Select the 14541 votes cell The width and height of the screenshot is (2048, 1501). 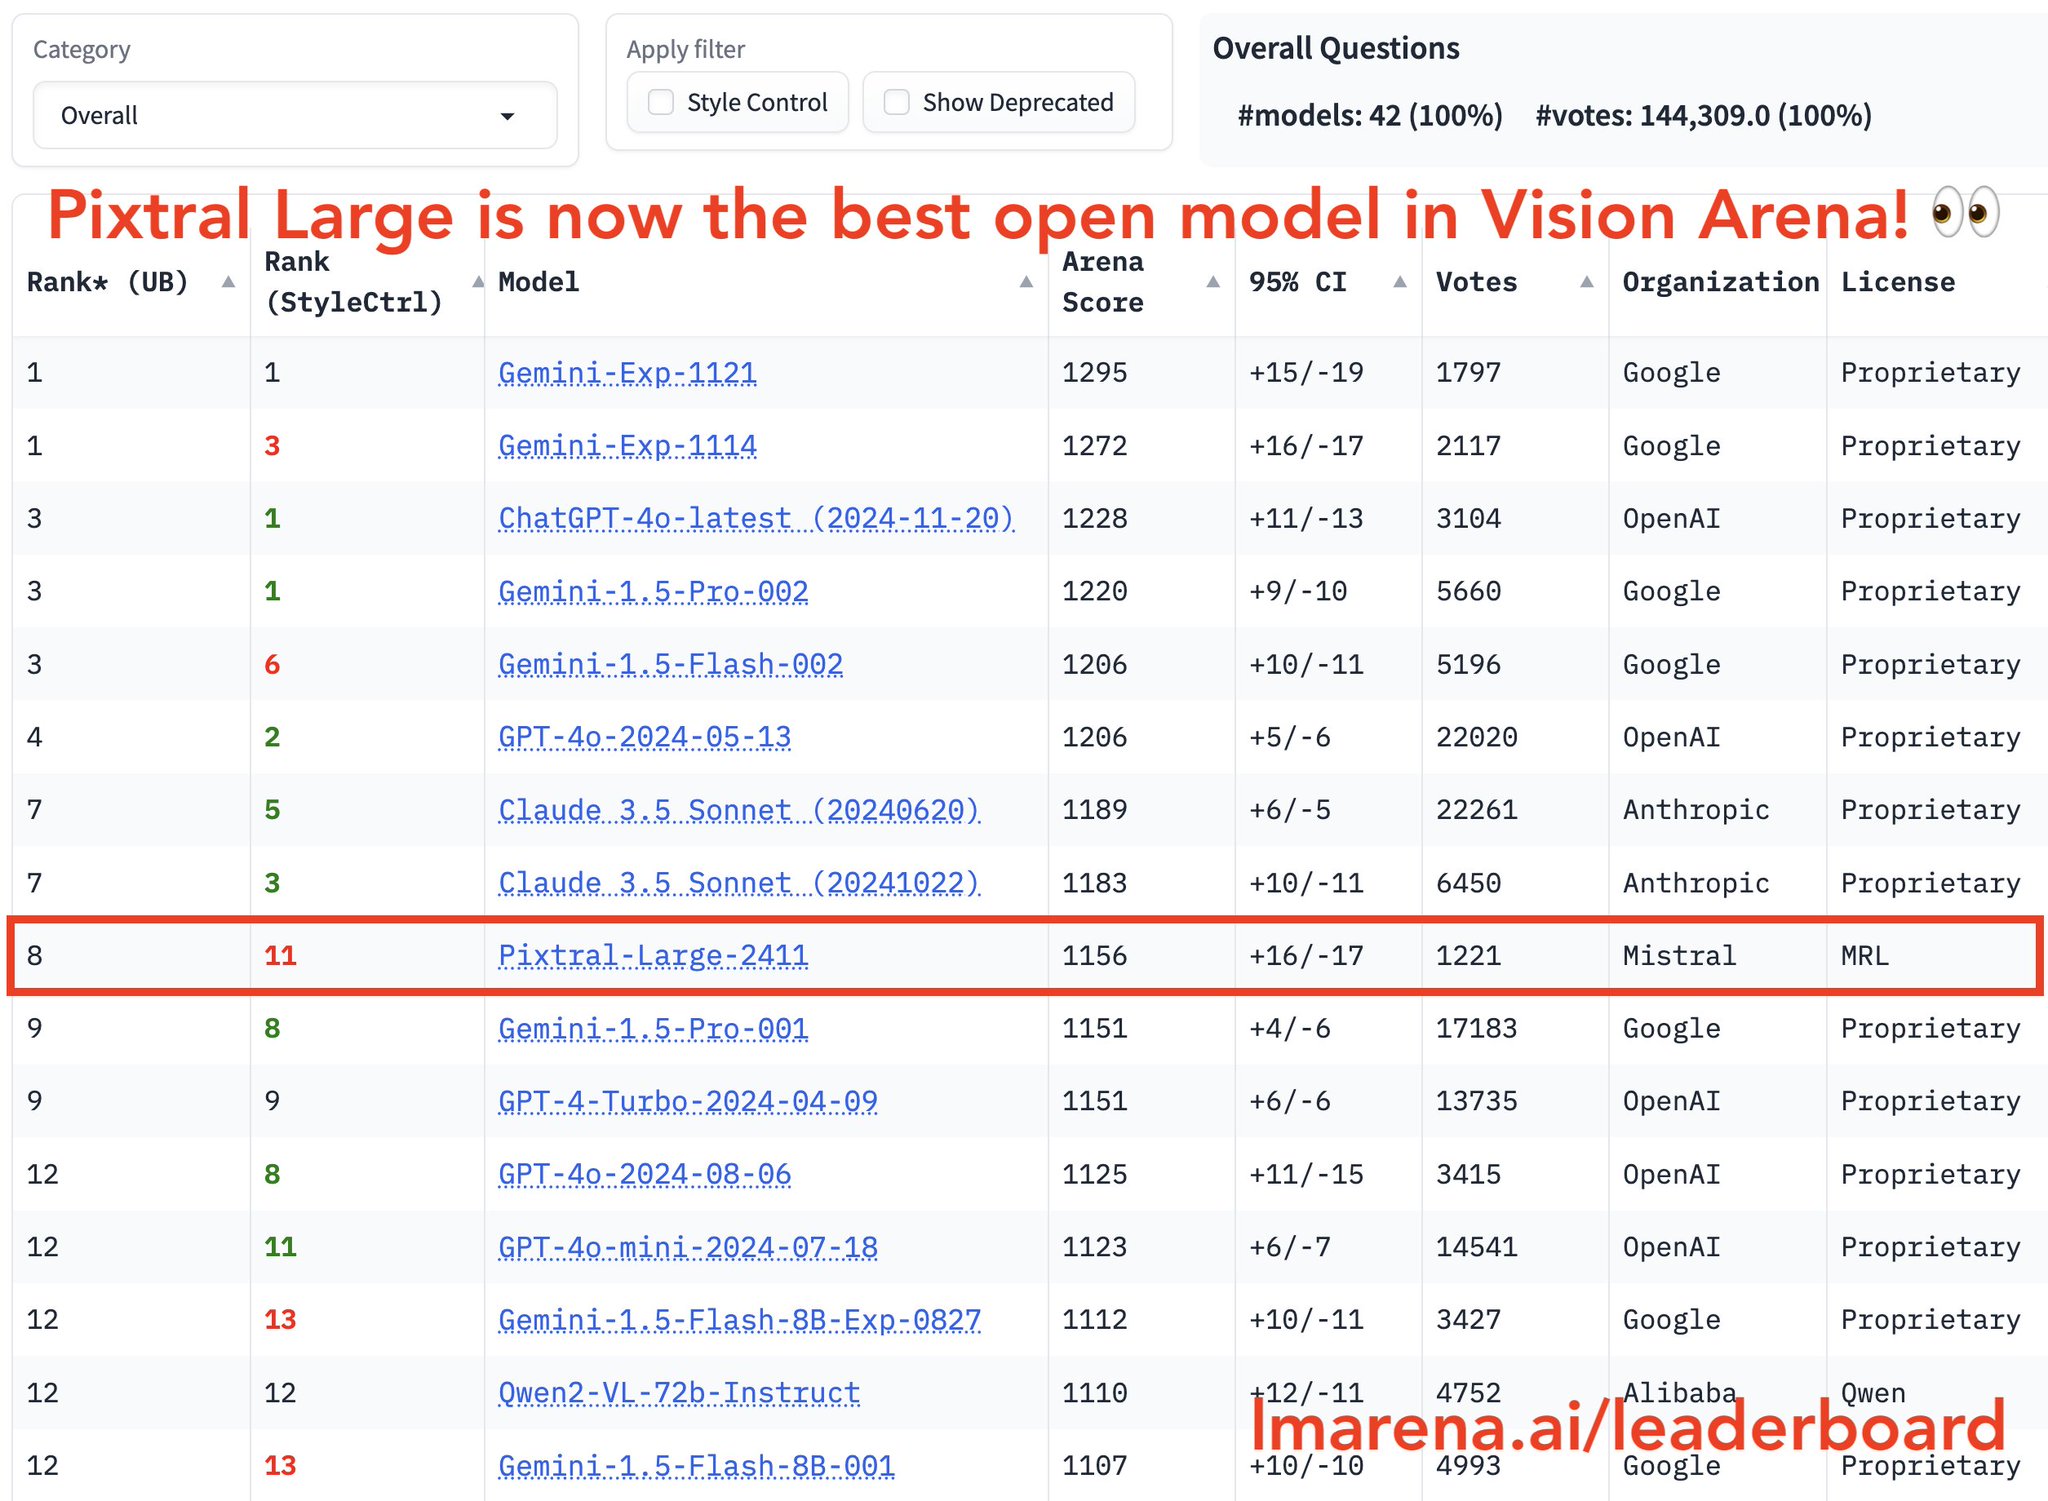1477,1247
